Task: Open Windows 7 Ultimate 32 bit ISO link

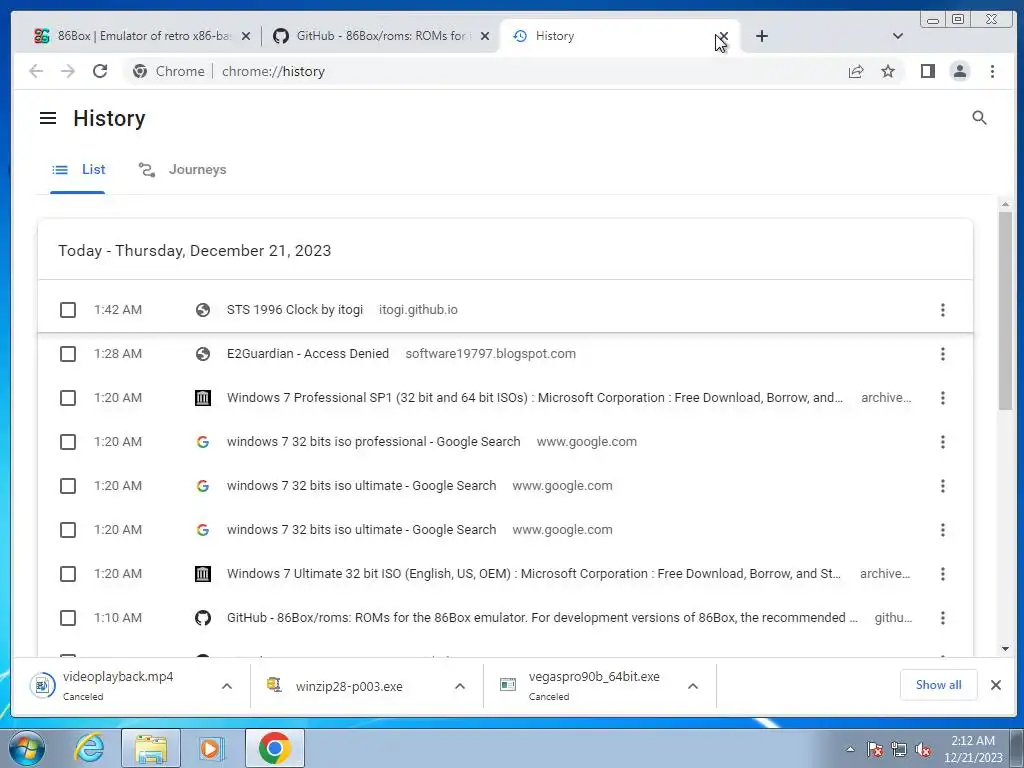Action: point(534,574)
